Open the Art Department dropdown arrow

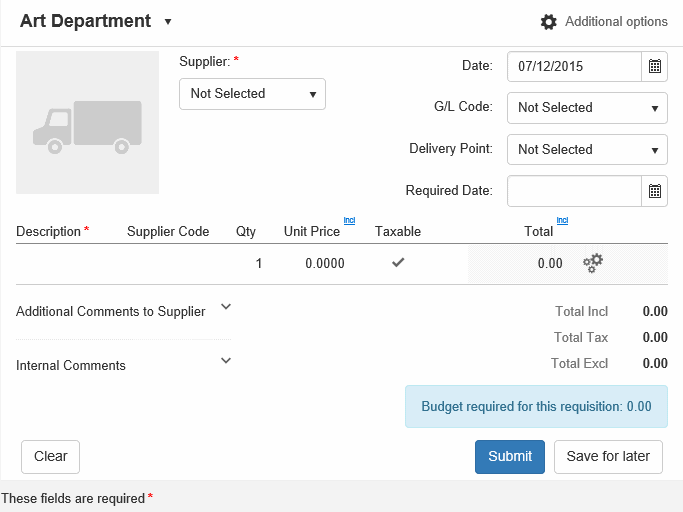pyautogui.click(x=168, y=22)
